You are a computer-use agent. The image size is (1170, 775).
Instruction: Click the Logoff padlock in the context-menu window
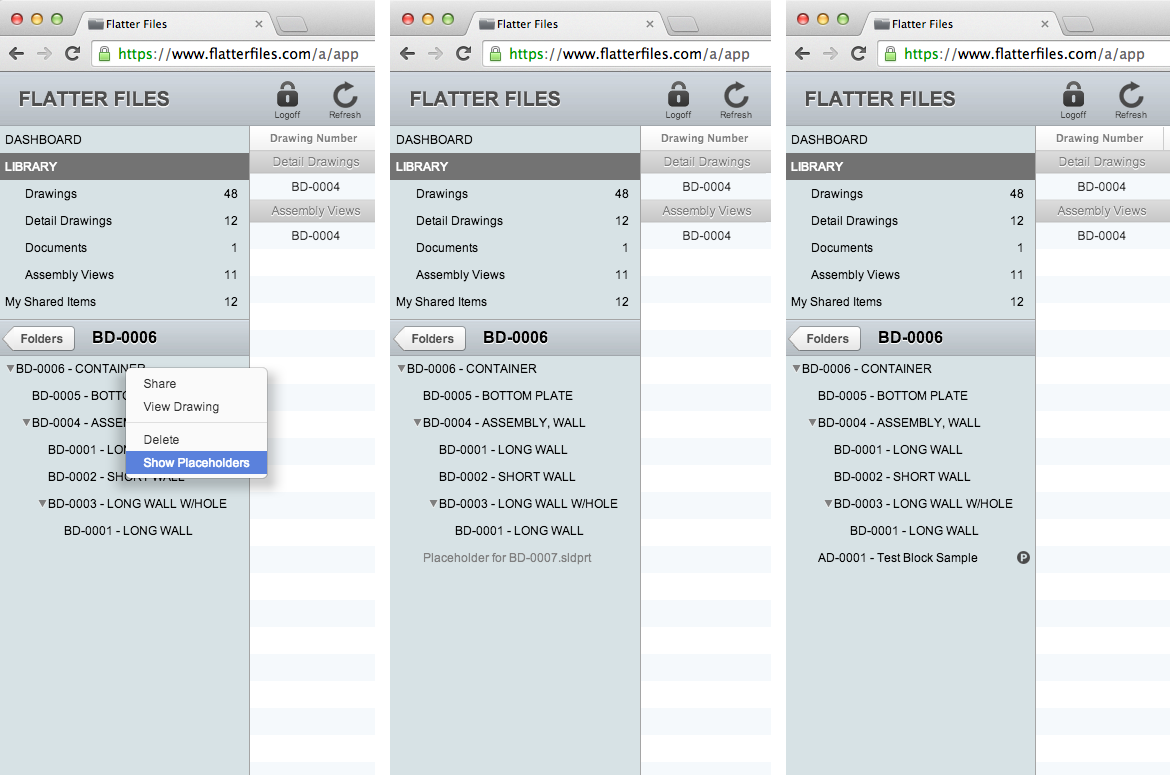click(x=287, y=95)
